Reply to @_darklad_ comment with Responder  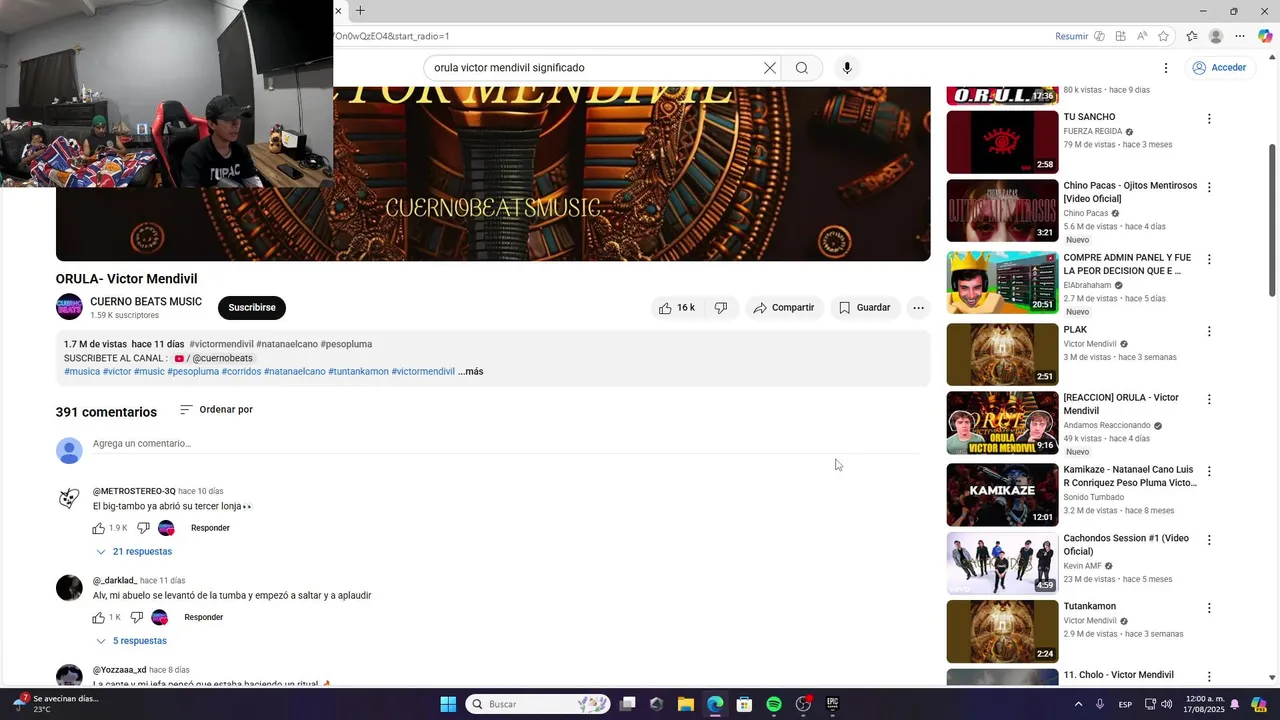point(203,617)
